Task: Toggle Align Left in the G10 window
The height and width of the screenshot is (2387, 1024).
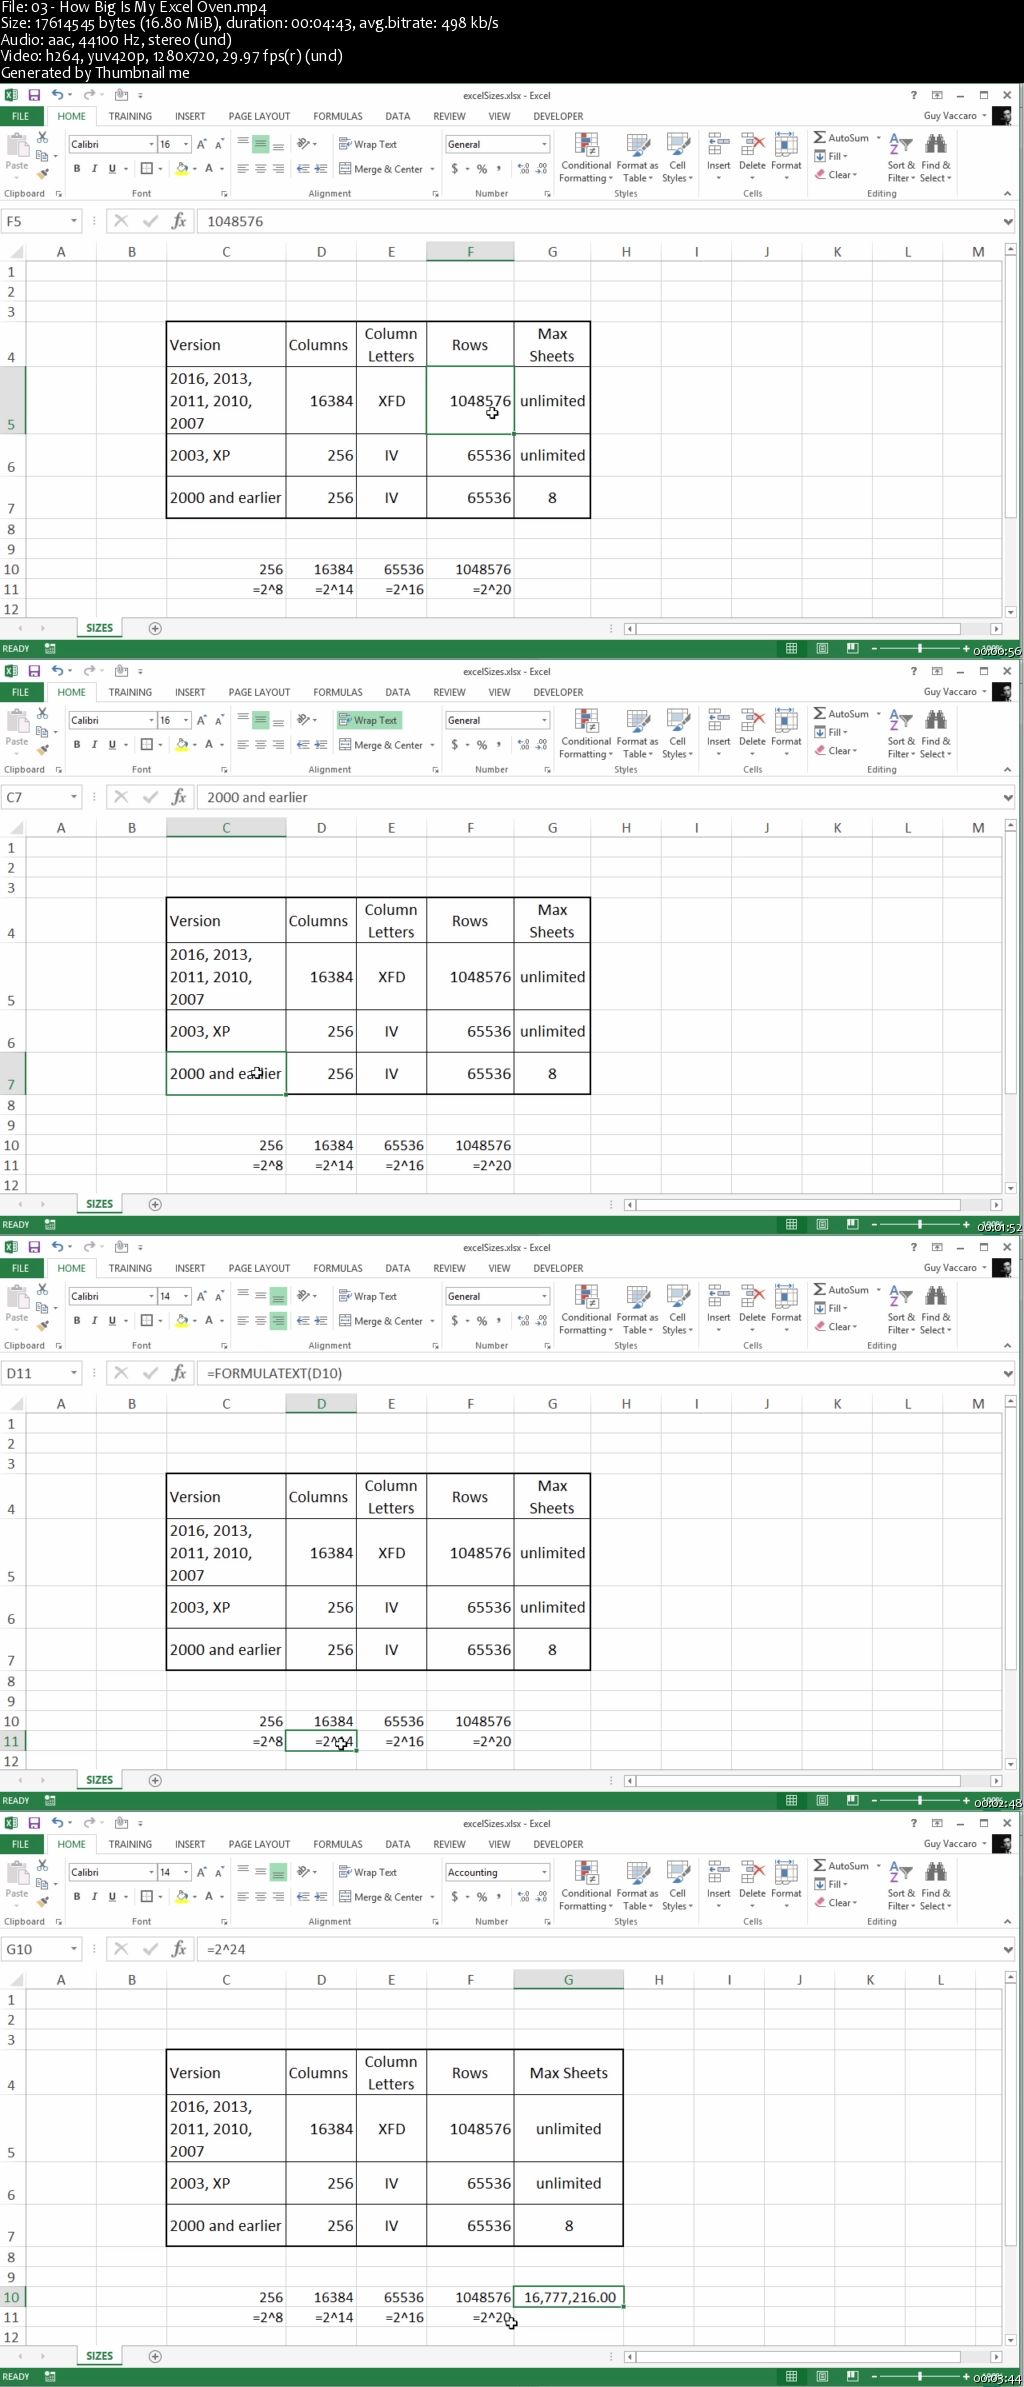Action: click(x=242, y=1897)
